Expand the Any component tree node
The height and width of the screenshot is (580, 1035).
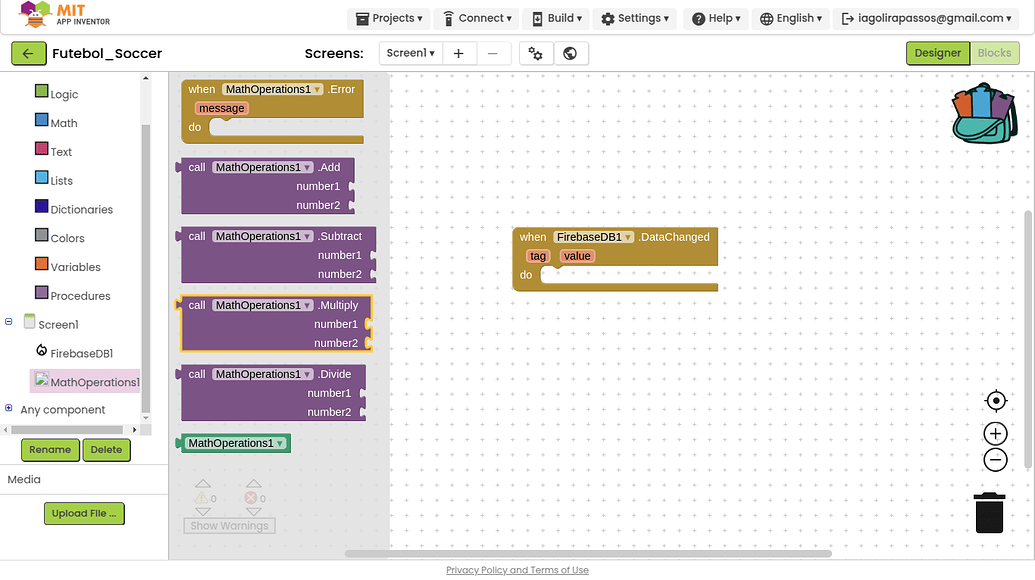[9, 408]
